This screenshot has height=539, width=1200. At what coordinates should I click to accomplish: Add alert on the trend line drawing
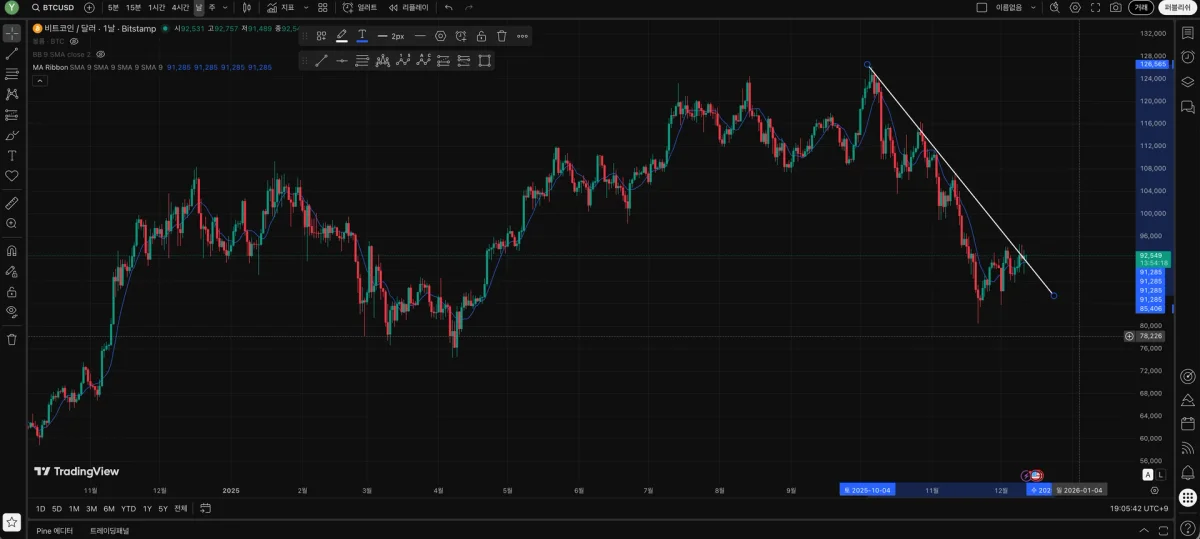(461, 36)
